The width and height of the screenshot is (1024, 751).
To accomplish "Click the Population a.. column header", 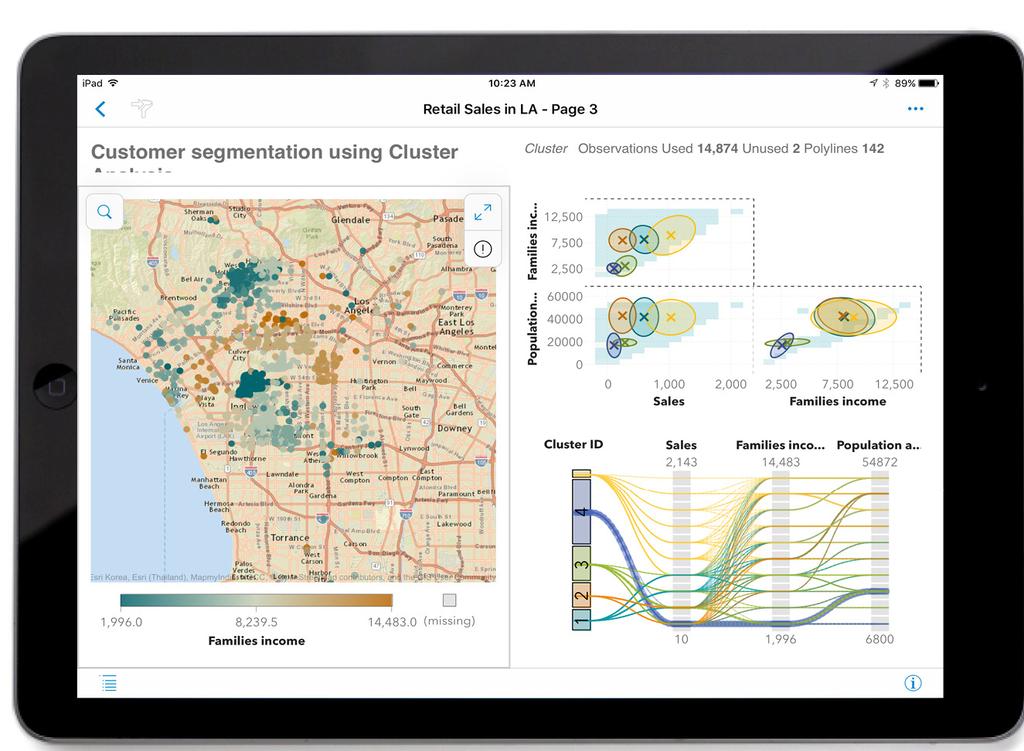I will (x=879, y=445).
